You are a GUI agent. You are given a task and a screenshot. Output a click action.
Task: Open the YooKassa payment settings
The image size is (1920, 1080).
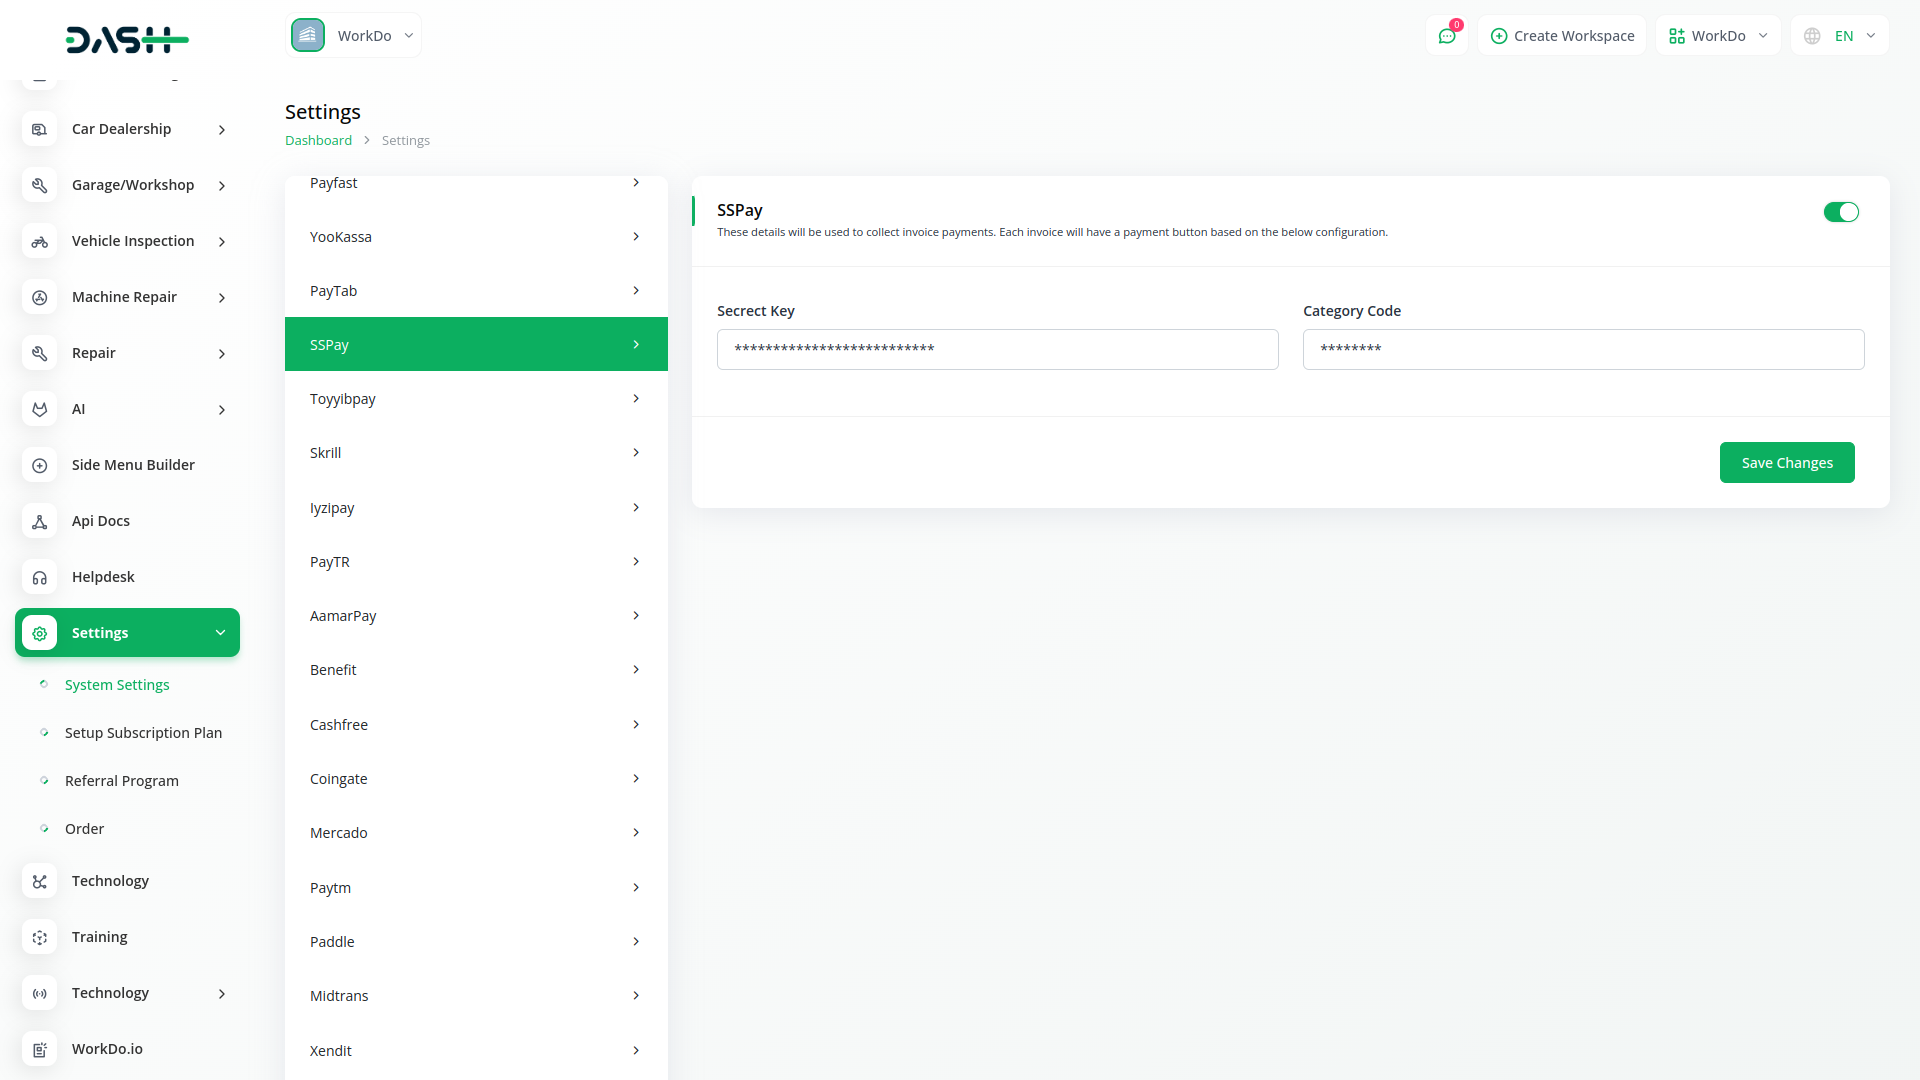tap(476, 237)
